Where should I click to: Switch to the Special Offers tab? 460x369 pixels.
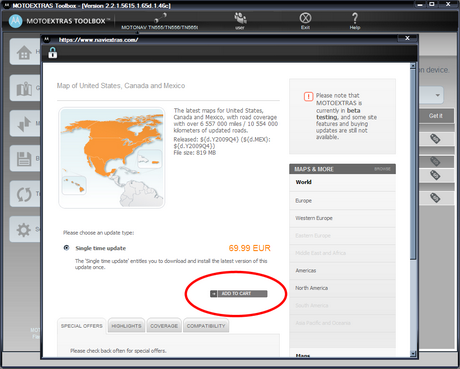coord(82,326)
